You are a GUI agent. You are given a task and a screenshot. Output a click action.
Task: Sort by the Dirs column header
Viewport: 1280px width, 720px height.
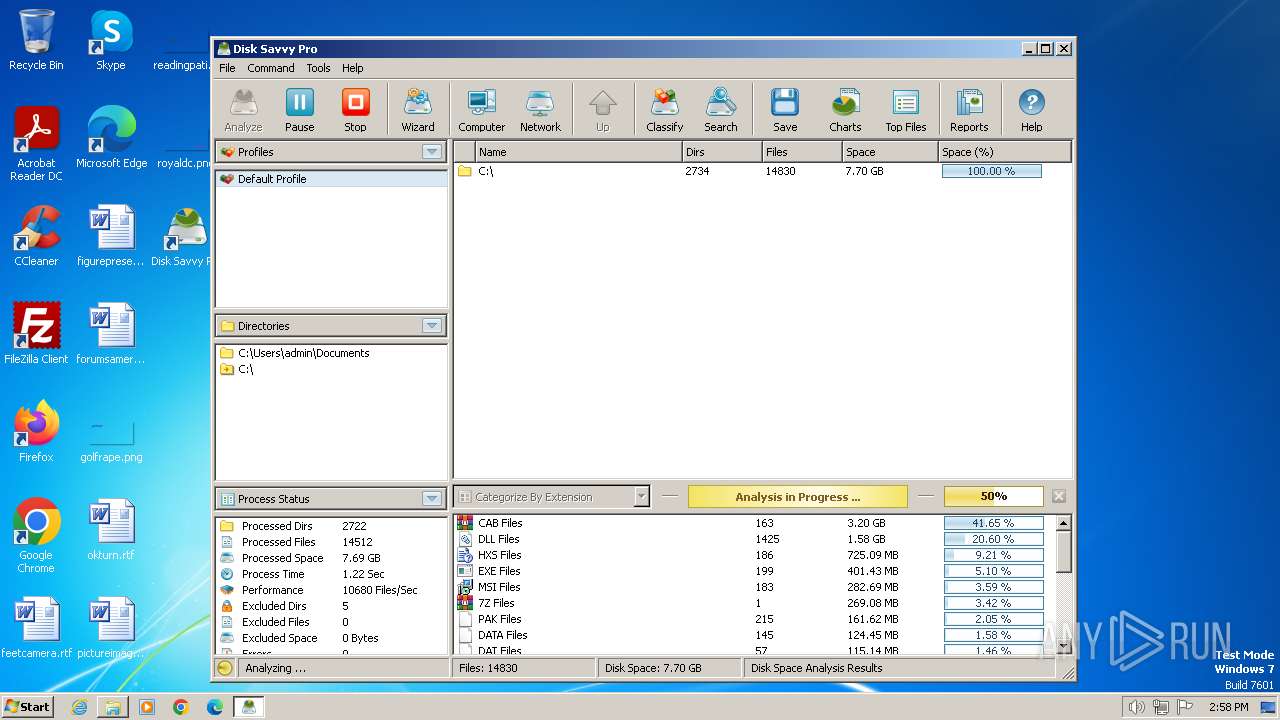coord(722,152)
